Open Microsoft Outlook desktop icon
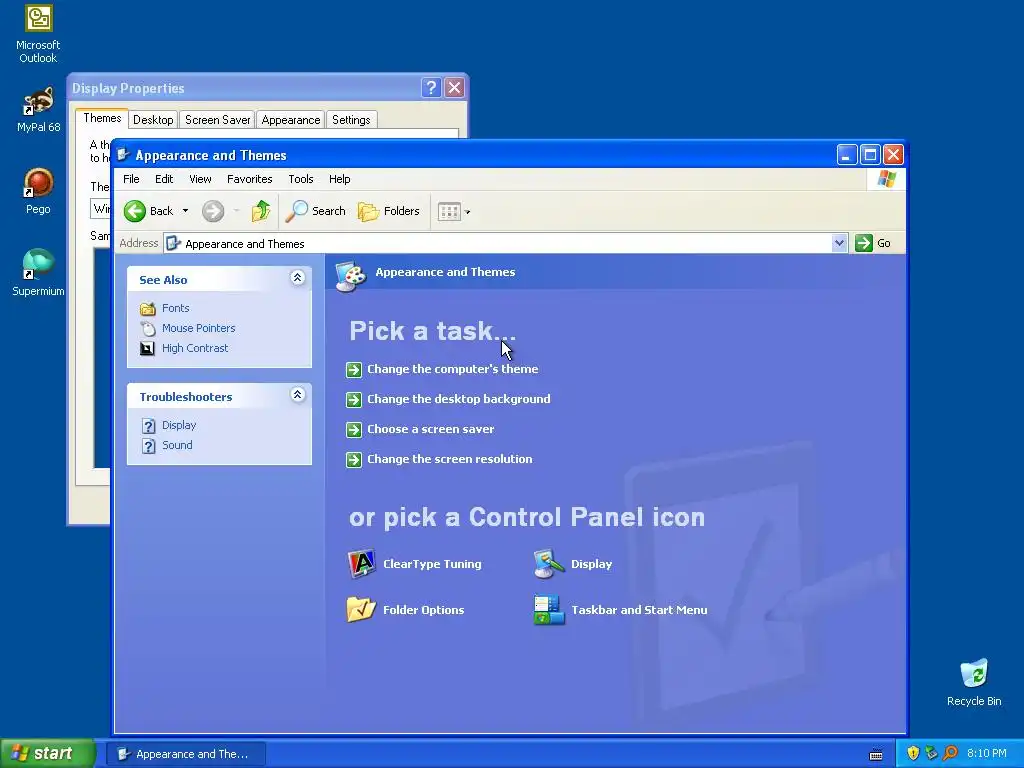The image size is (1024, 768). coord(38,33)
